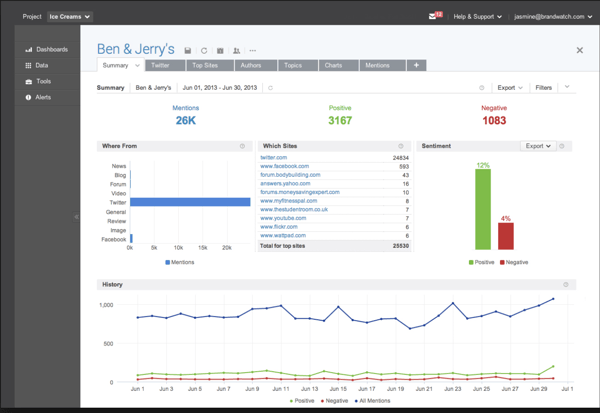This screenshot has width=600, height=413.
Task: Open the answers.yahoo.com link
Action: 285,183
